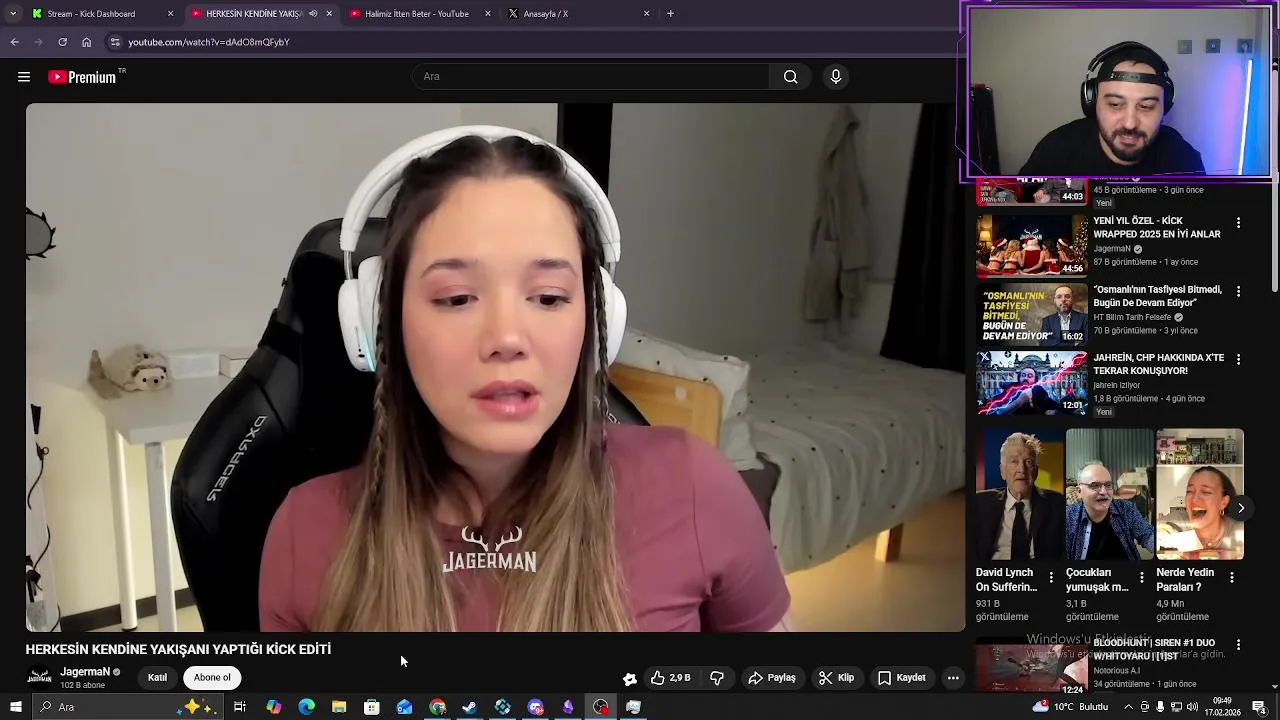Image resolution: width=1280 pixels, height=720 pixels.
Task: Open volume control in system tray
Action: [1192, 707]
